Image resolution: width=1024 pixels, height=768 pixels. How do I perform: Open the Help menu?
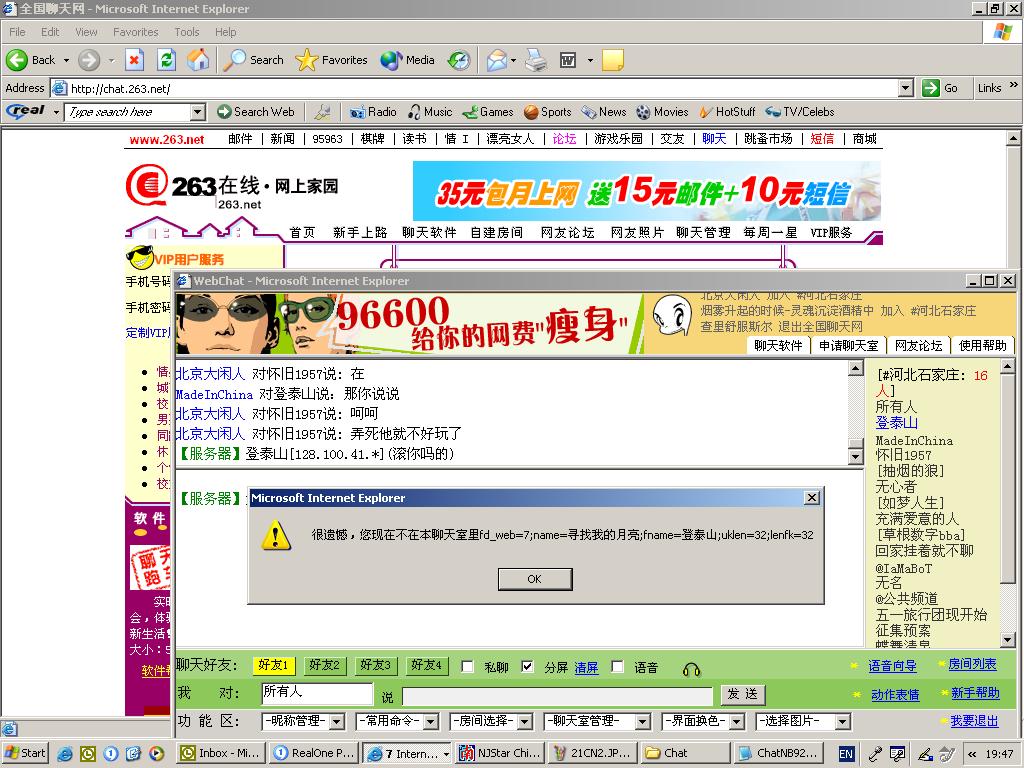click(225, 32)
